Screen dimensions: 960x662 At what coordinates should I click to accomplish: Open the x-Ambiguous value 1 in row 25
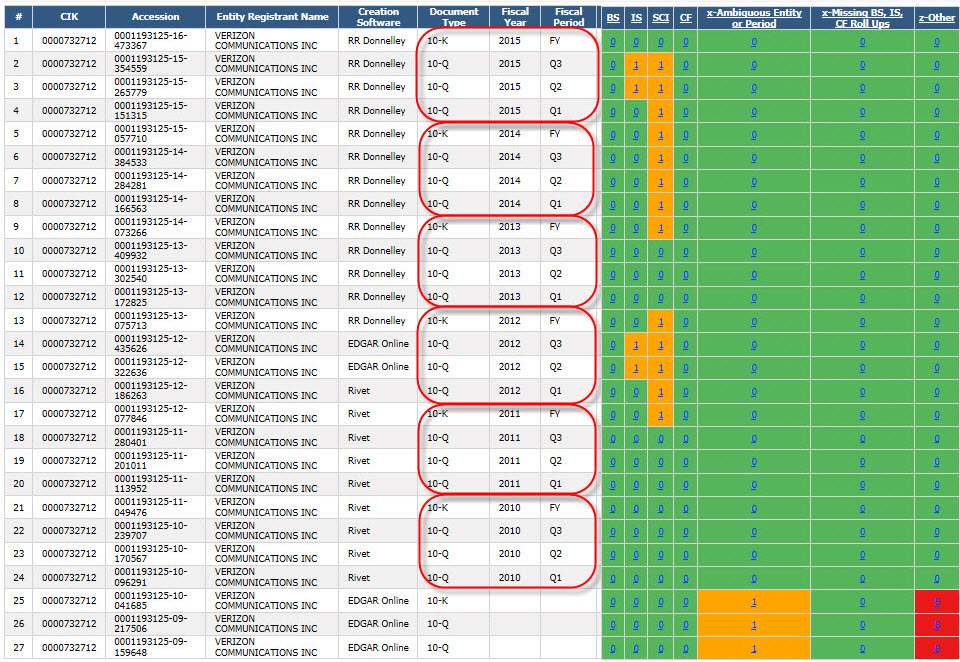coord(754,602)
